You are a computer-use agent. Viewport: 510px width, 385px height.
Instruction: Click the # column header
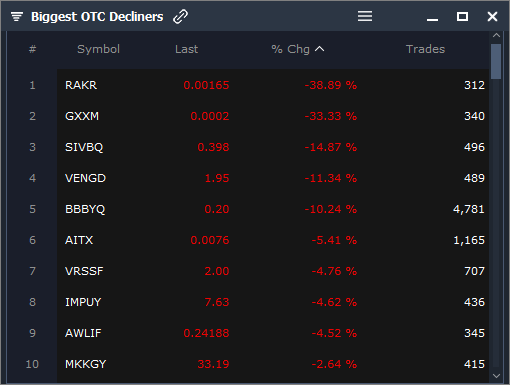pyautogui.click(x=32, y=49)
